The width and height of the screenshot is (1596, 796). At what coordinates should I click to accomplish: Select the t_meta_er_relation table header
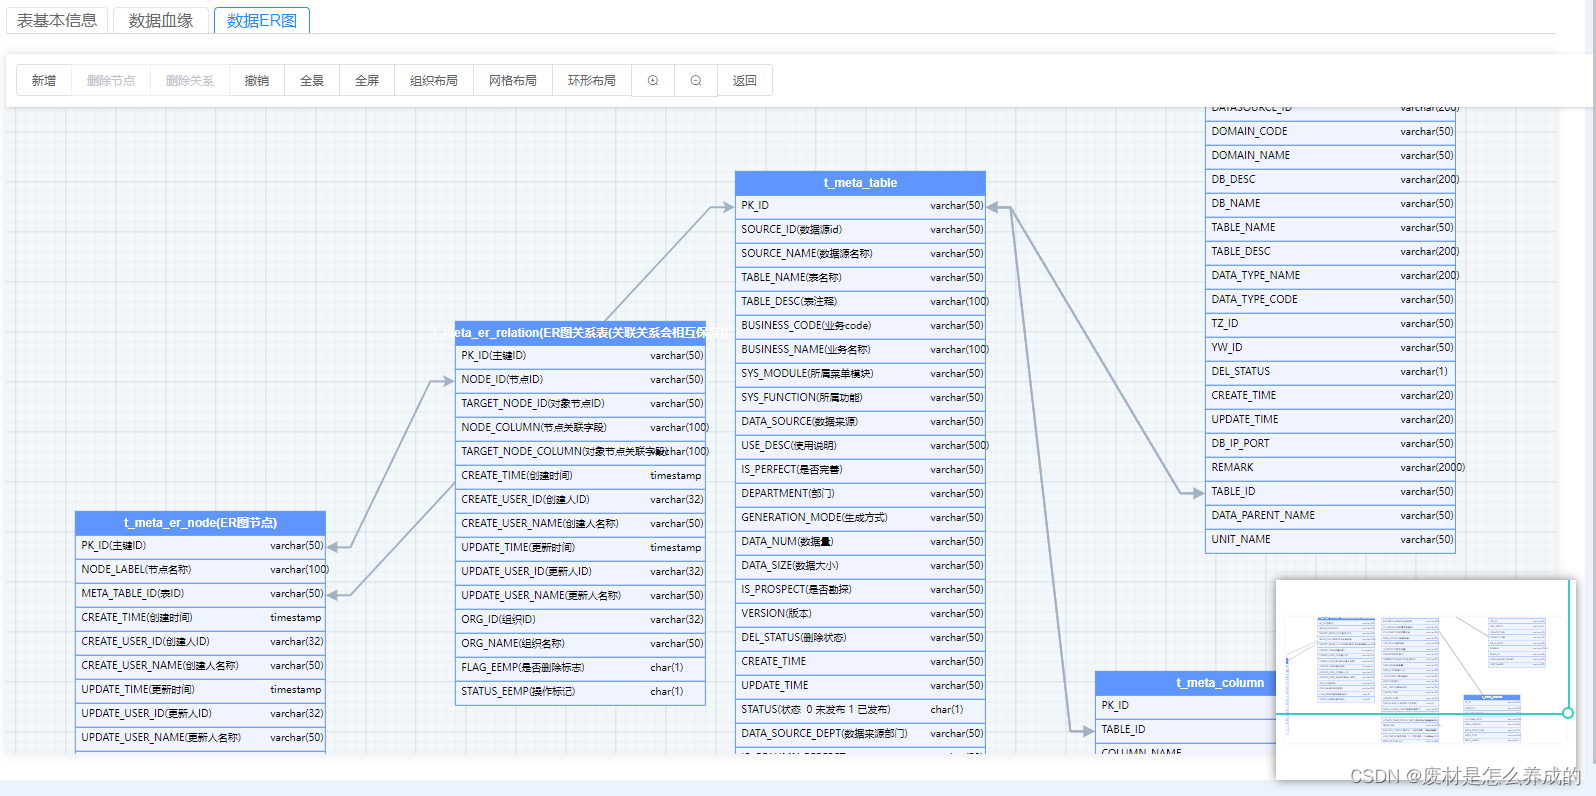580,332
